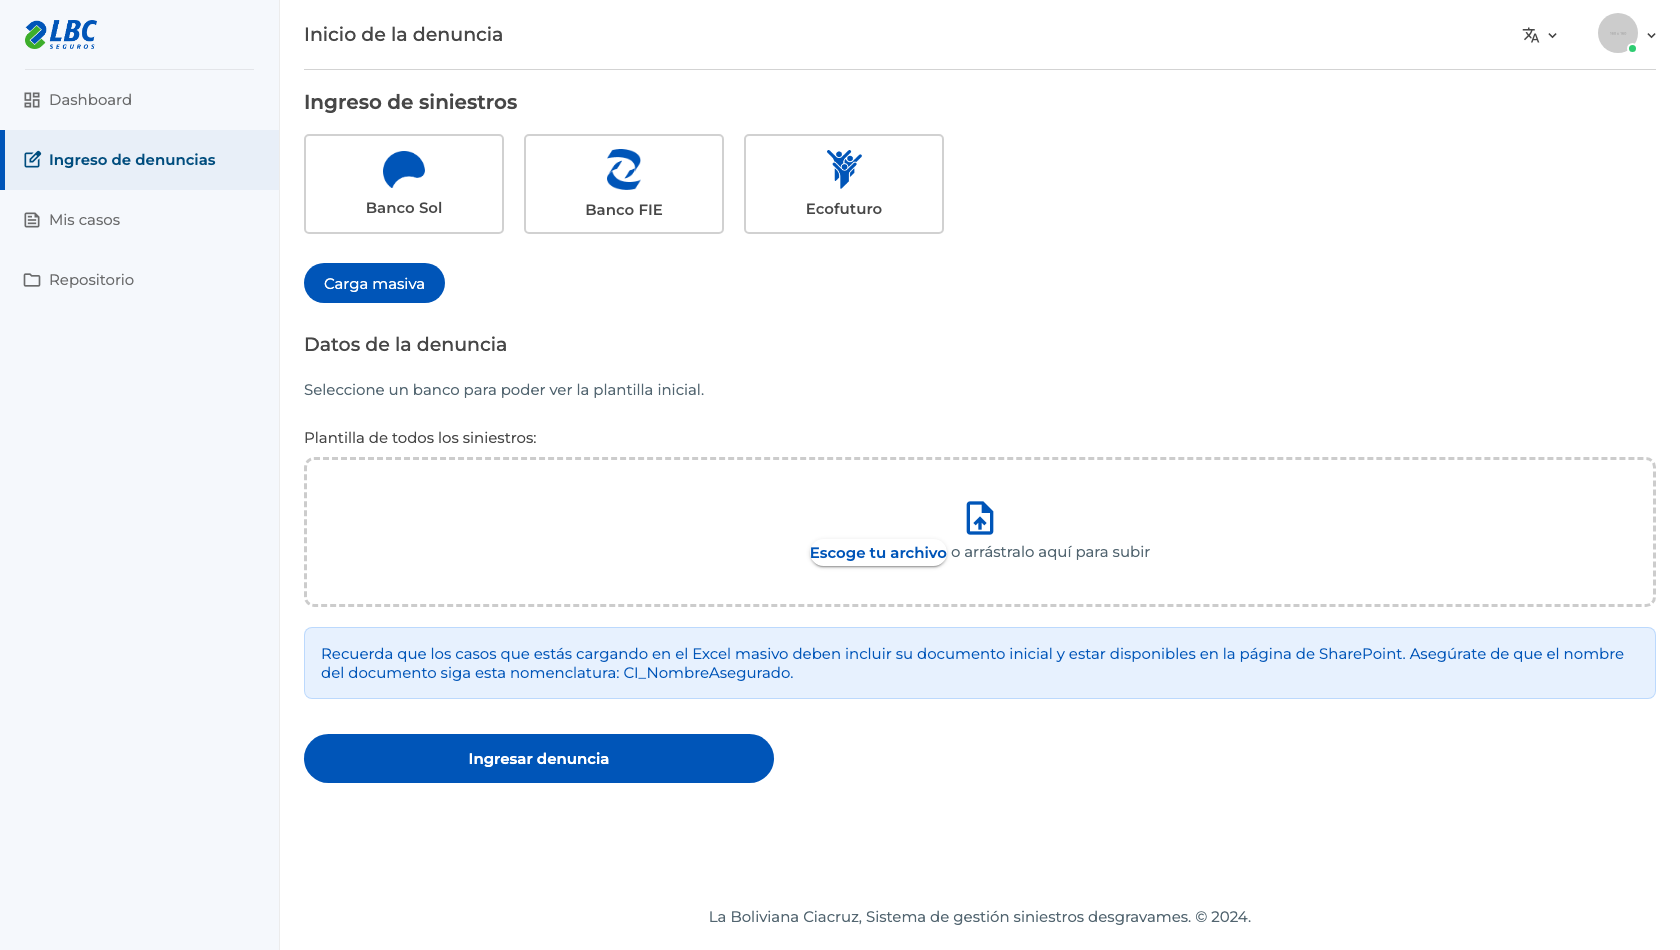Select the Ecofuturo logo icon
1680x950 pixels.
(844, 169)
